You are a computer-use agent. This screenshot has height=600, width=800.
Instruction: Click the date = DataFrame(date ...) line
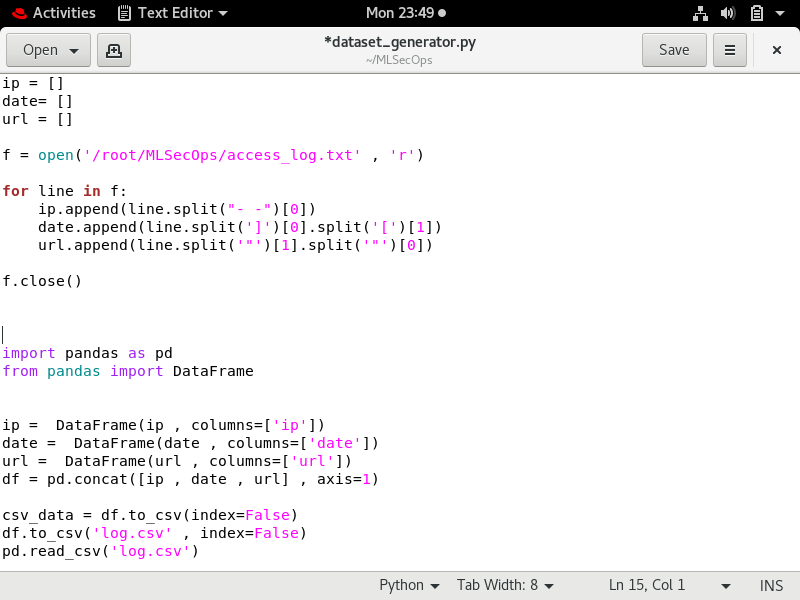[190, 443]
